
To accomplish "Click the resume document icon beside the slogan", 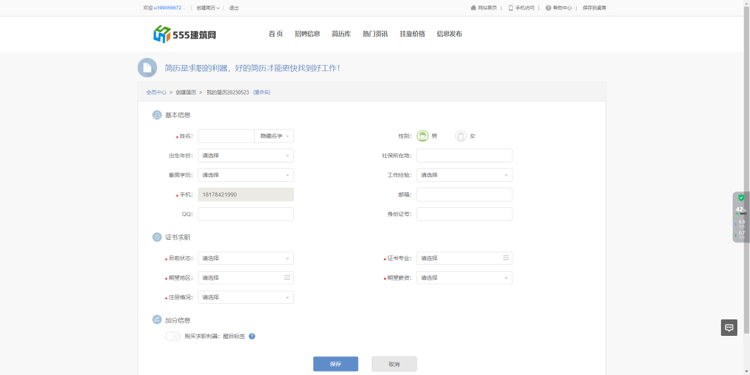I will tap(147, 68).
